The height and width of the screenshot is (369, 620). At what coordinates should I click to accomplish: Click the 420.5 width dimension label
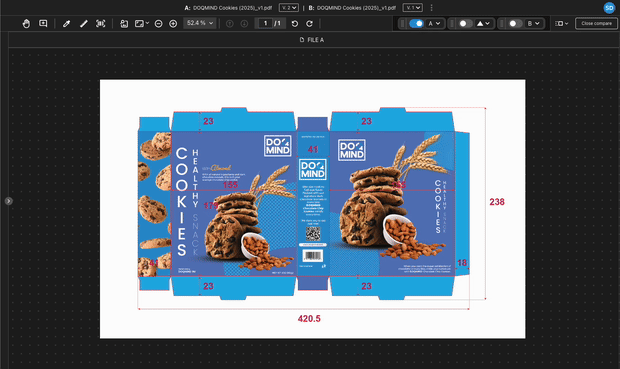pos(309,319)
